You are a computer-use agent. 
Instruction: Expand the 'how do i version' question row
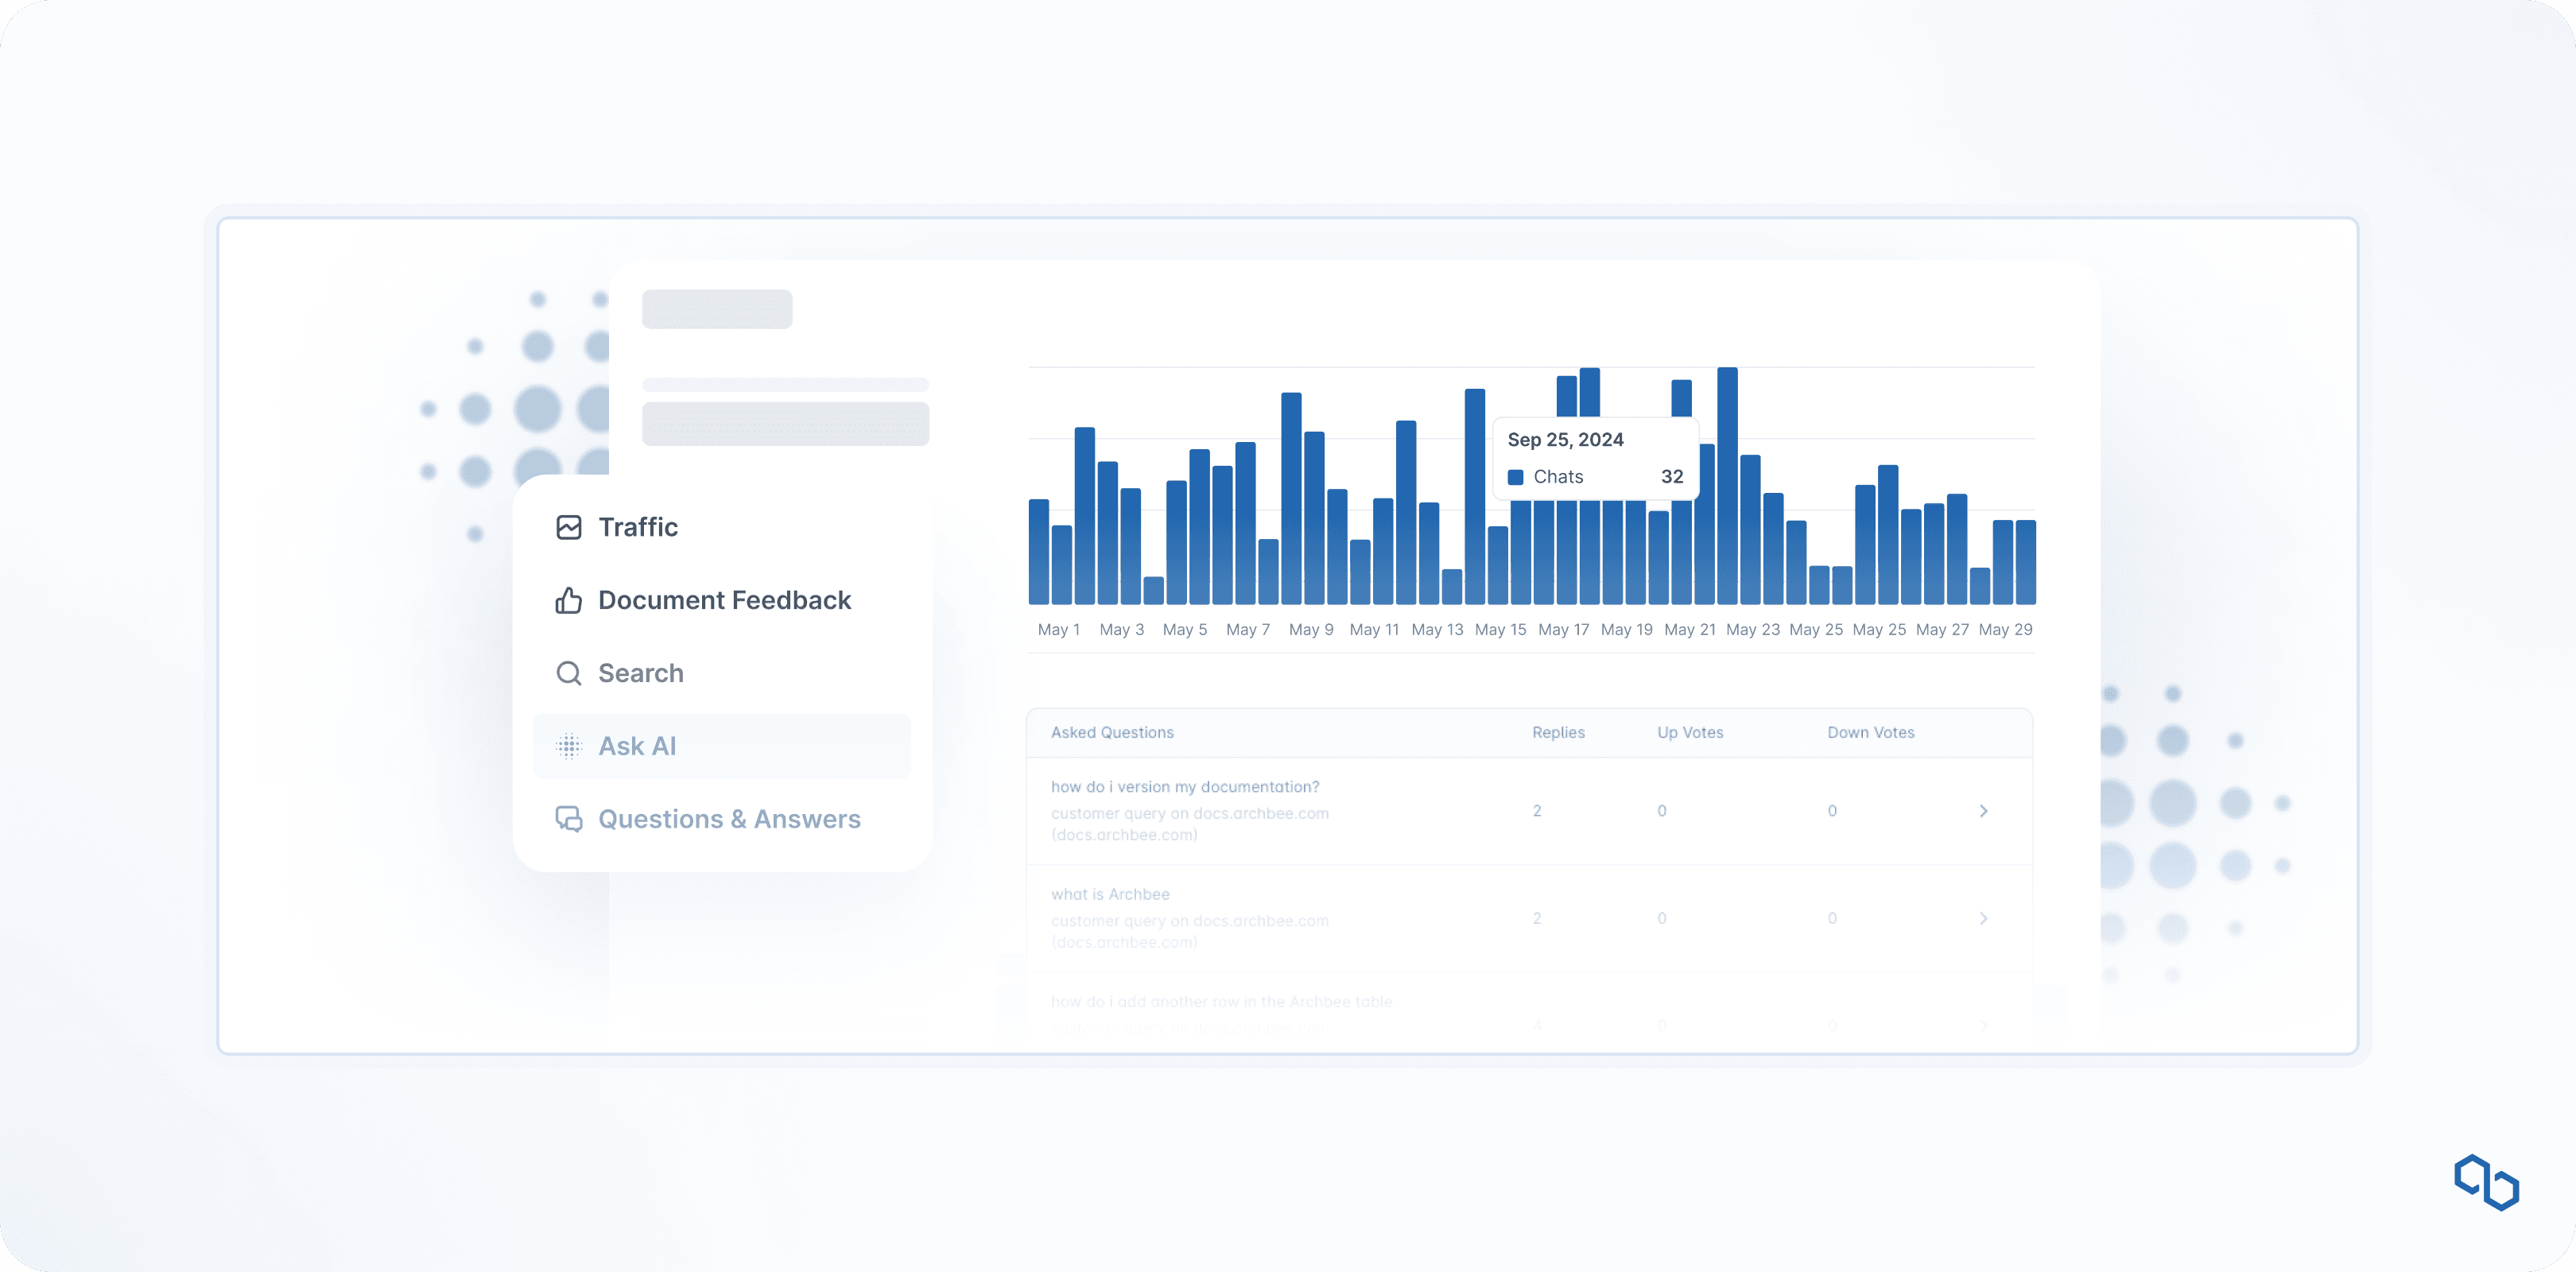click(x=1983, y=811)
